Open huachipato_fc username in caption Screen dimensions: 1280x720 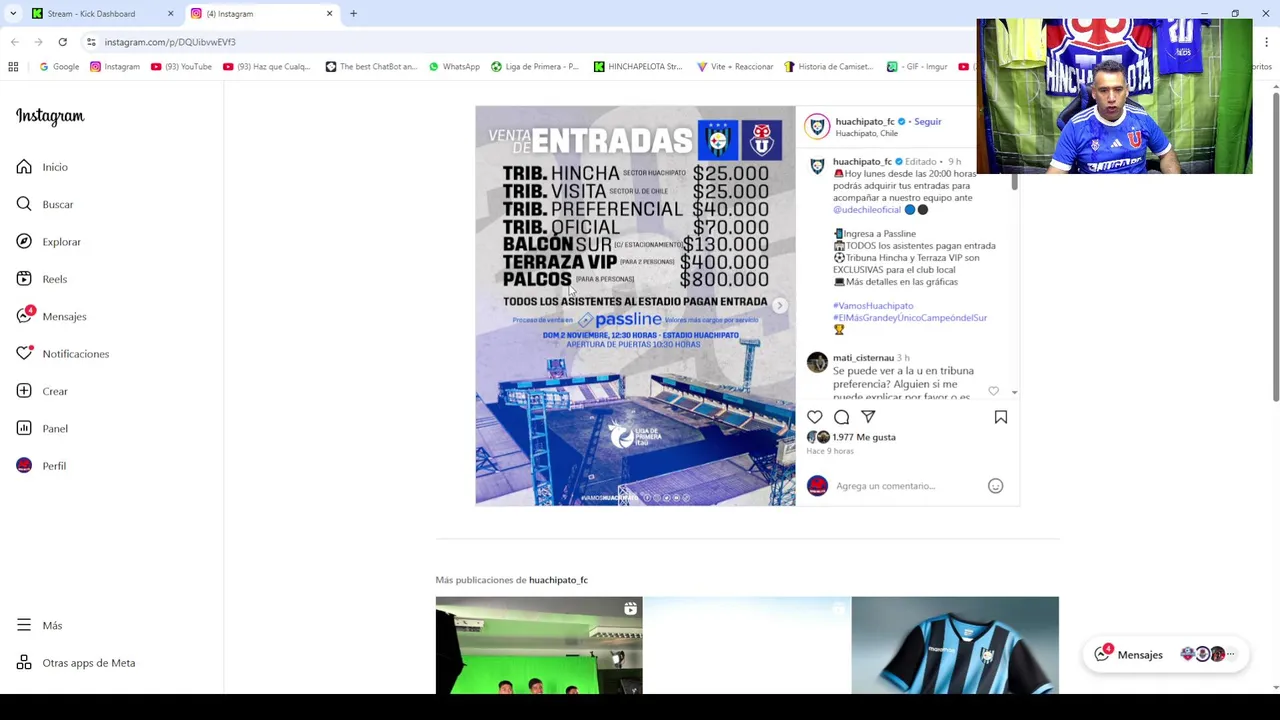[x=862, y=162]
